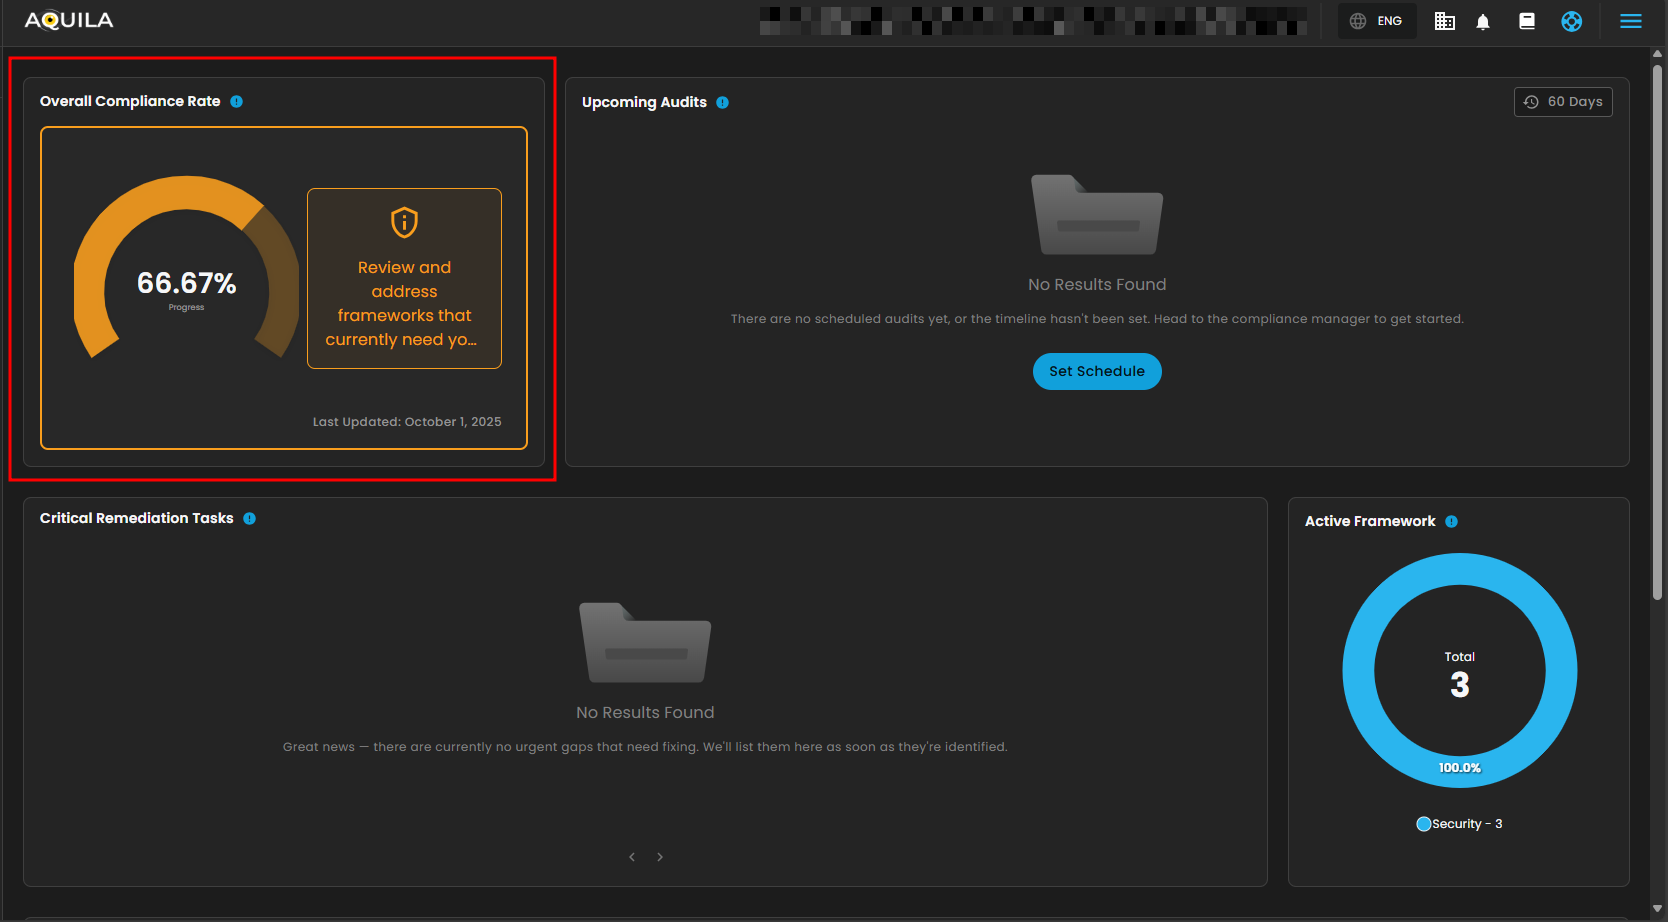
Task: Go to previous remediation tasks page
Action: tap(632, 857)
